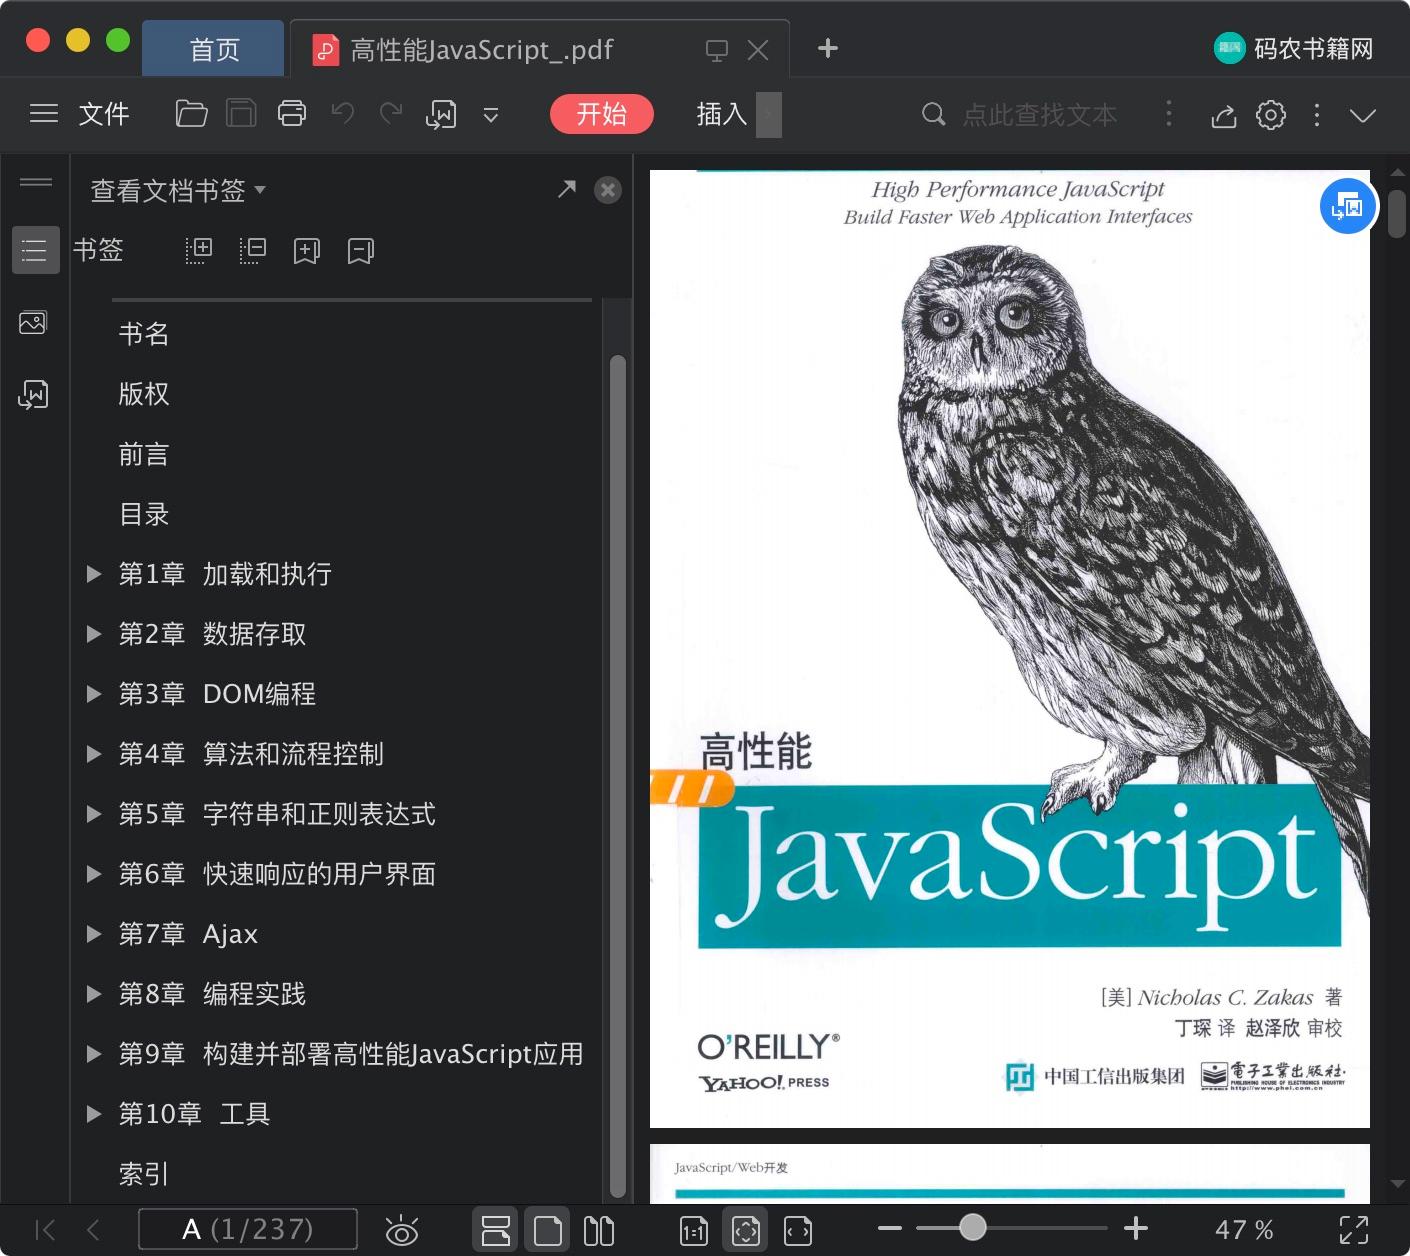Pop out the bookmark panel with the arrow icon
This screenshot has height=1256, width=1410.
coord(567,189)
